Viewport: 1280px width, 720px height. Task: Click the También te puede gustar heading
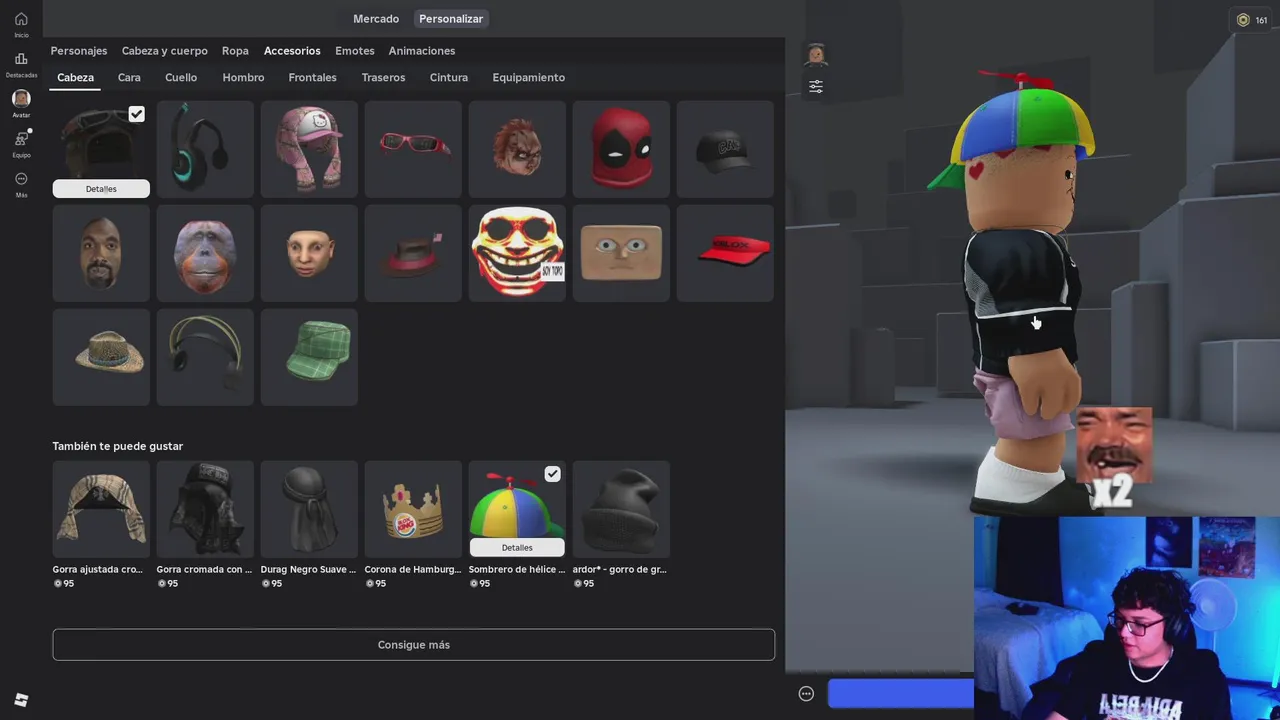118,446
